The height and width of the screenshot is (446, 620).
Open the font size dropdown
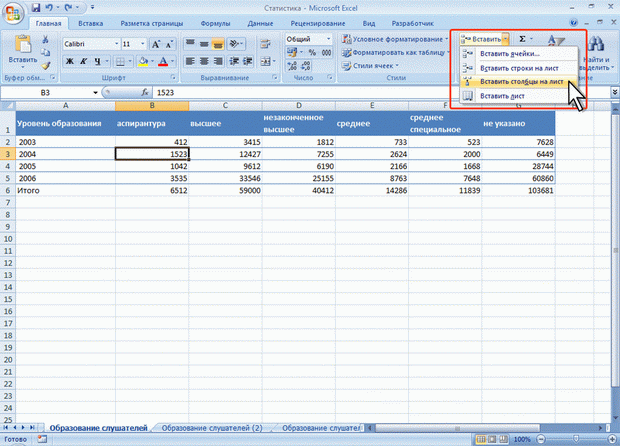click(143, 44)
